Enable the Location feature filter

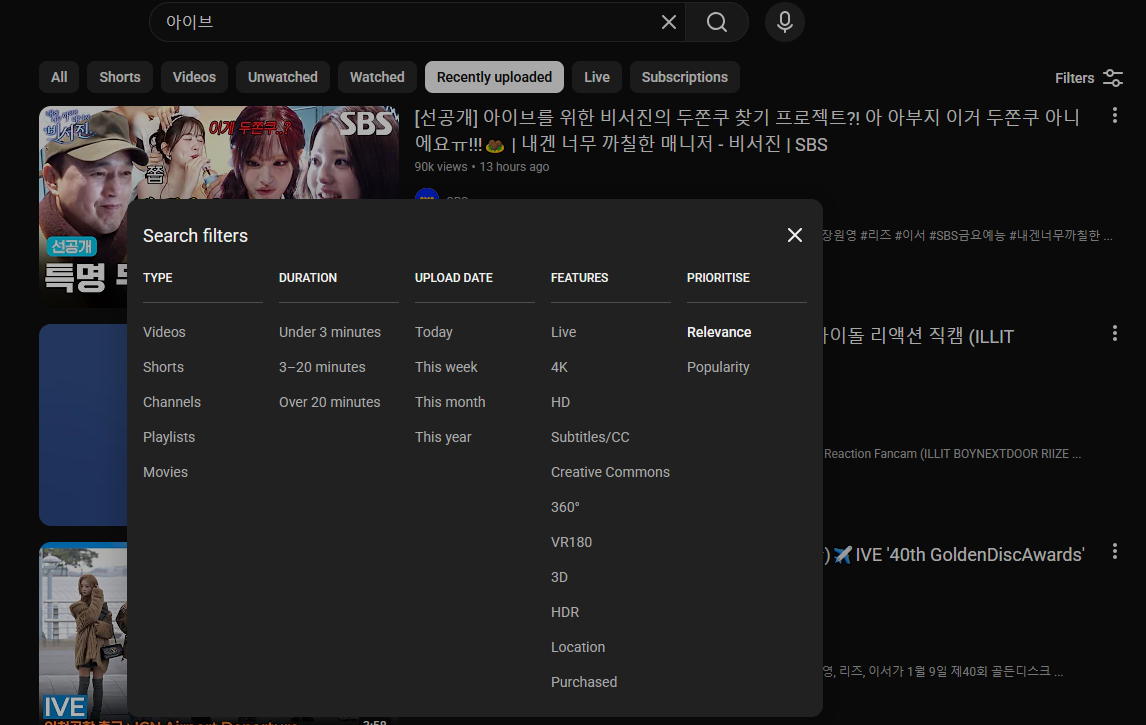click(578, 648)
